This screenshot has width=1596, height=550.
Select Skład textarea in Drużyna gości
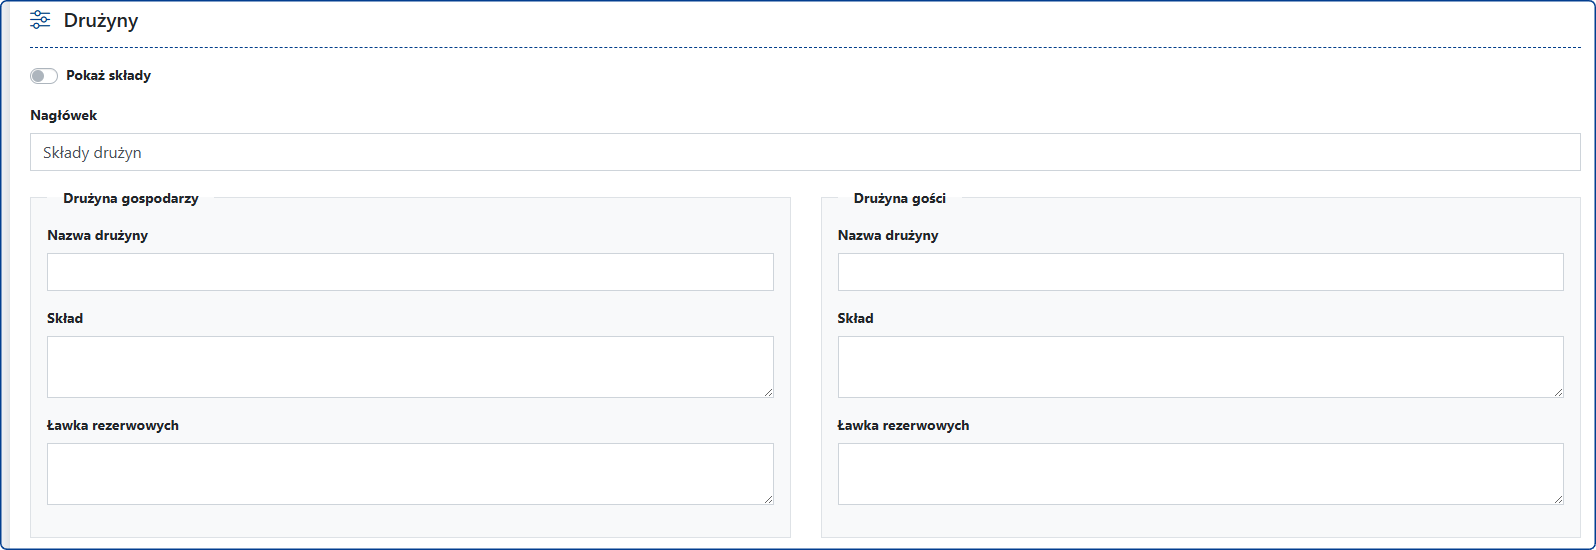(x=1200, y=367)
